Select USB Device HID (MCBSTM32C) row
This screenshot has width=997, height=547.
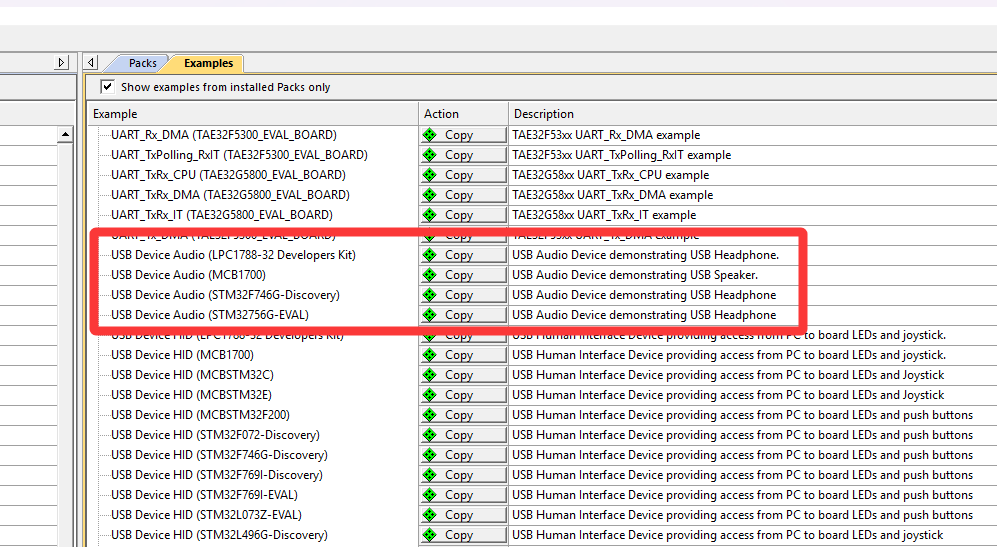click(x=193, y=375)
